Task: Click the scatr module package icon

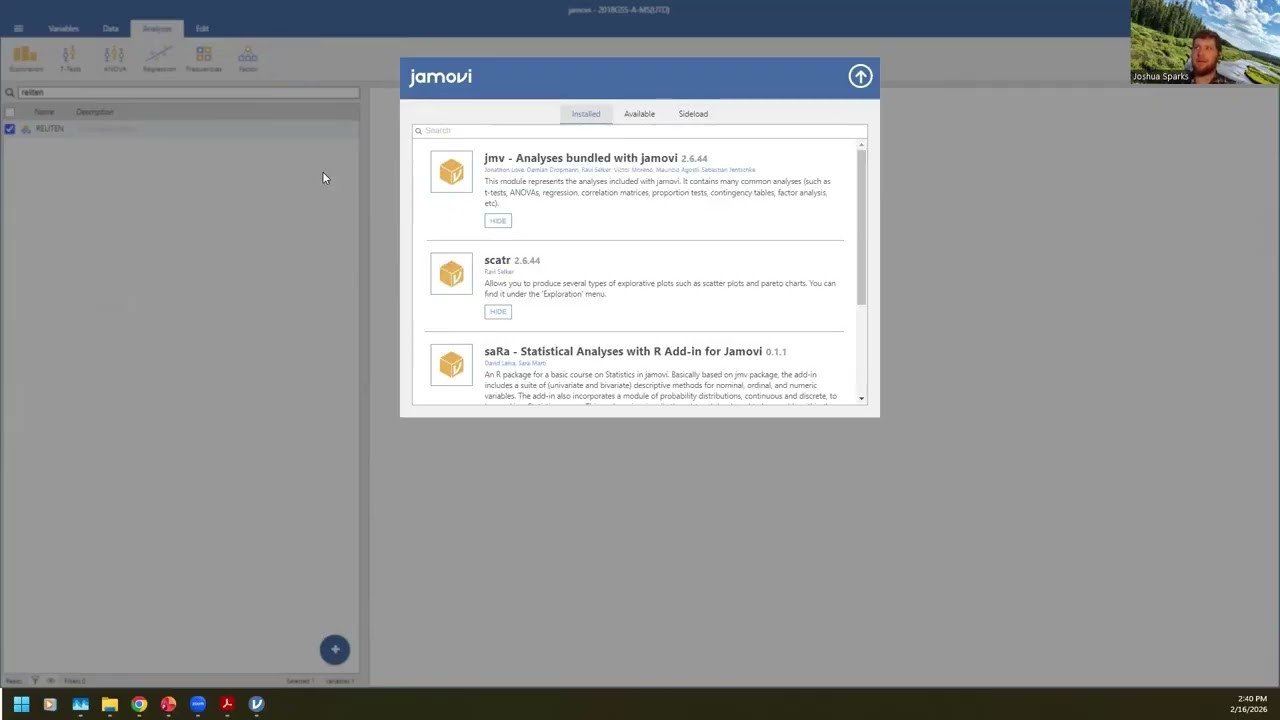Action: [451, 274]
